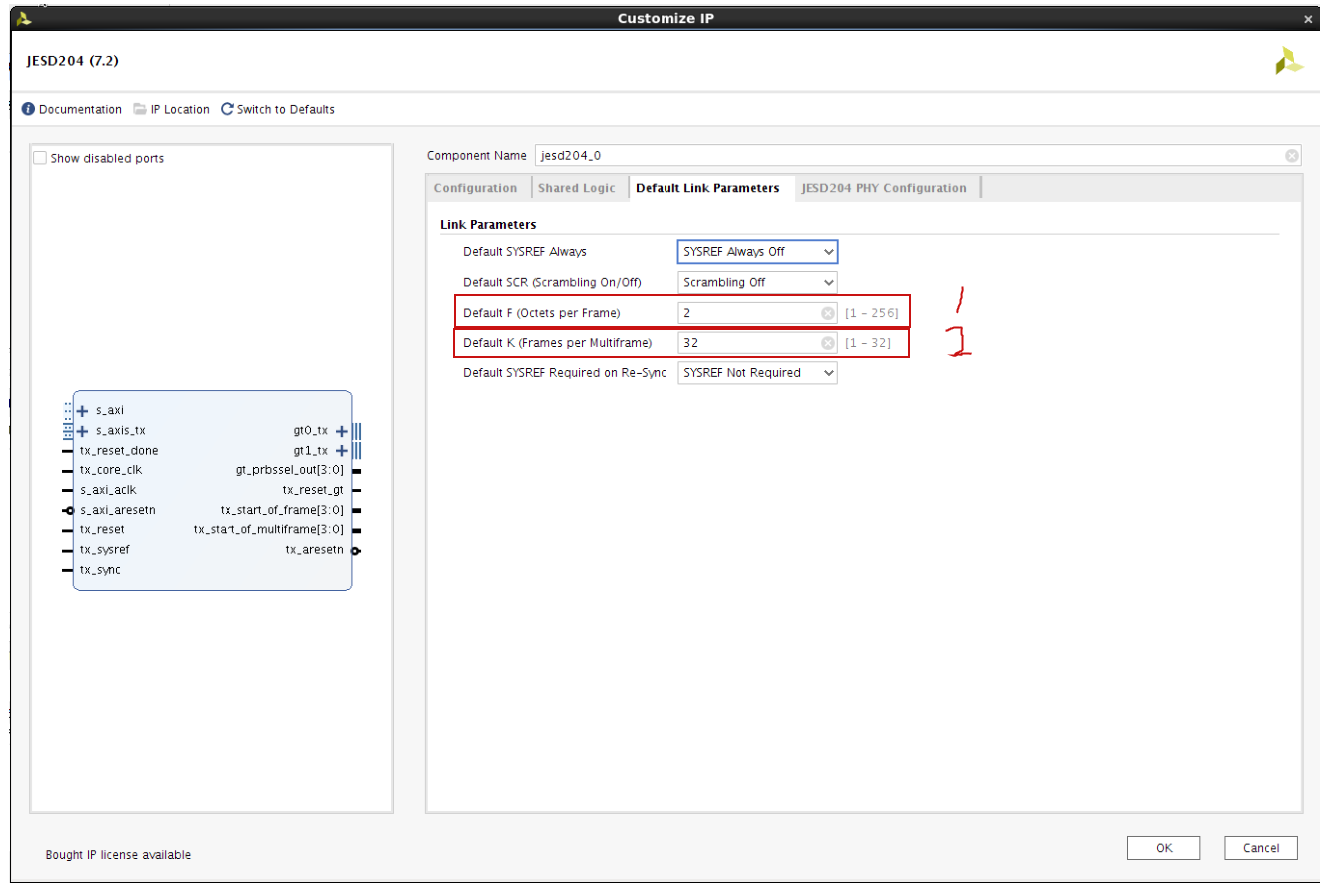Open the Documentation info icon
The image size is (1326, 884).
[28, 110]
